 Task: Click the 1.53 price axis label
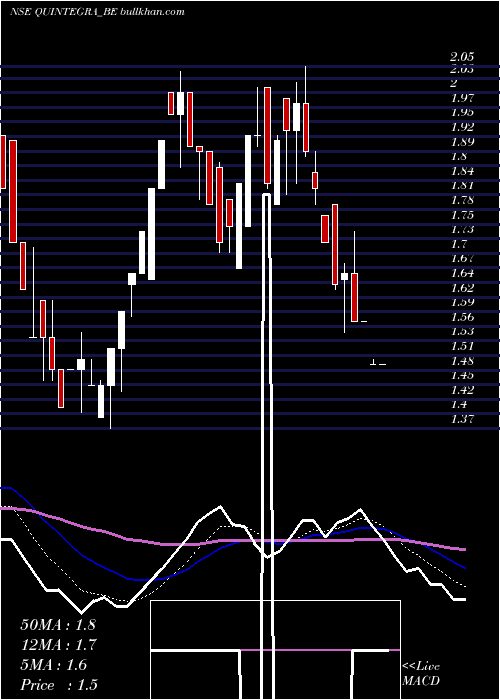(462, 332)
